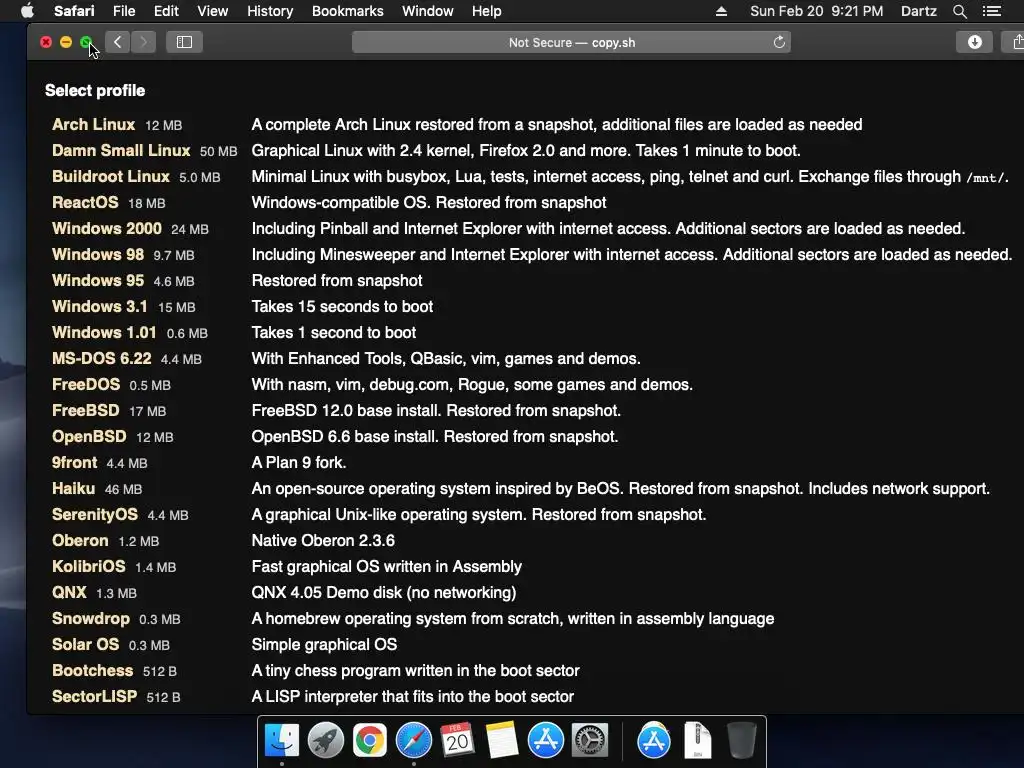Show Safari downloads list
The height and width of the screenshot is (768, 1024).
coord(974,42)
